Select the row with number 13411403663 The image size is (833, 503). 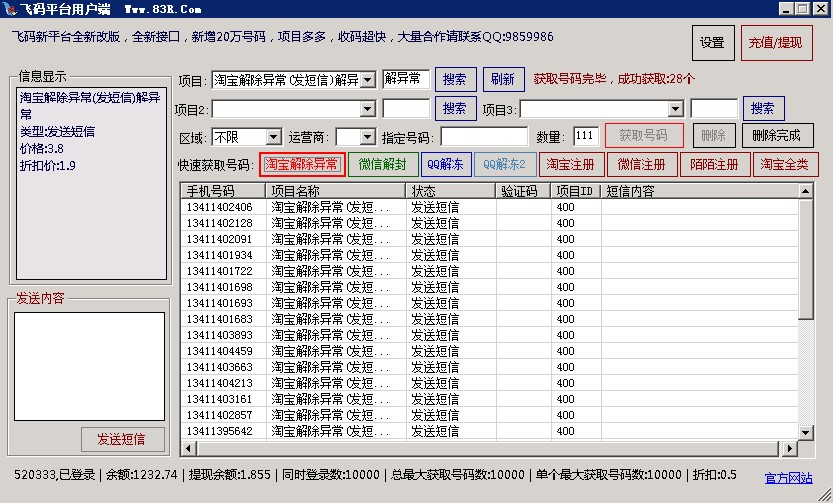pos(489,366)
